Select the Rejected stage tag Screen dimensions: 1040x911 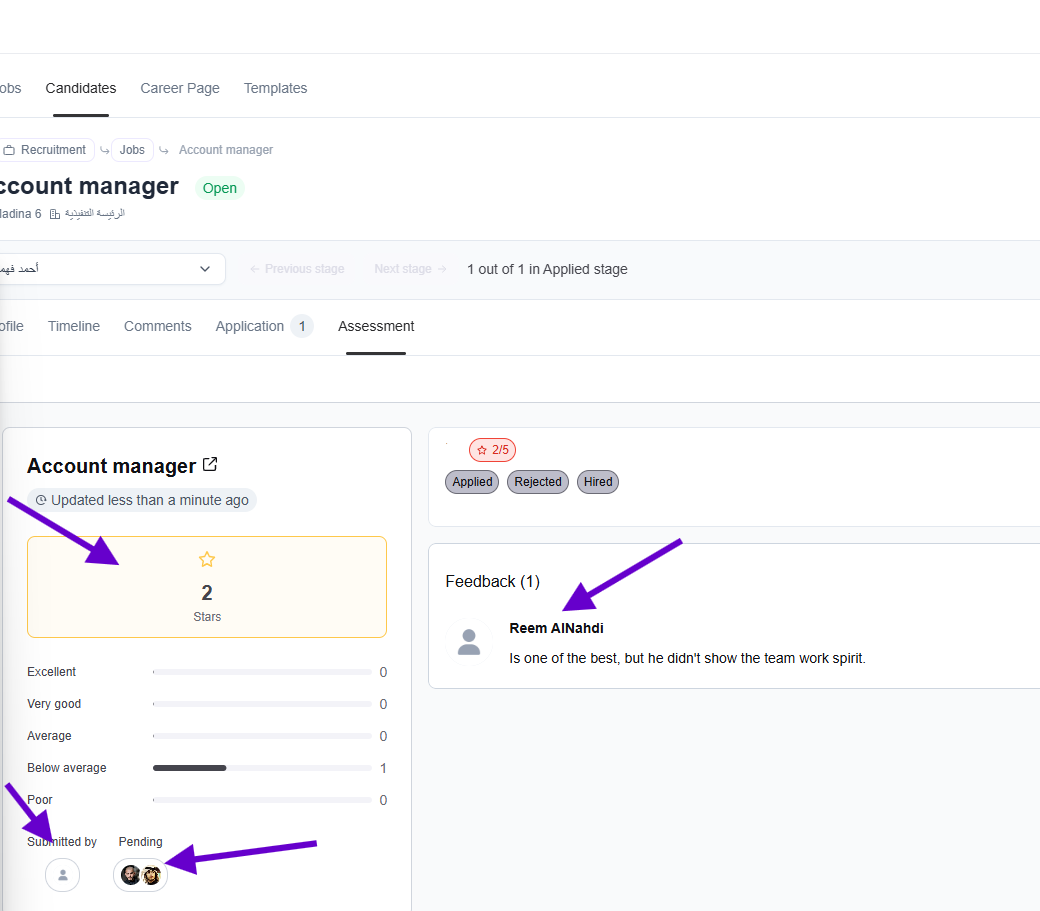point(538,482)
